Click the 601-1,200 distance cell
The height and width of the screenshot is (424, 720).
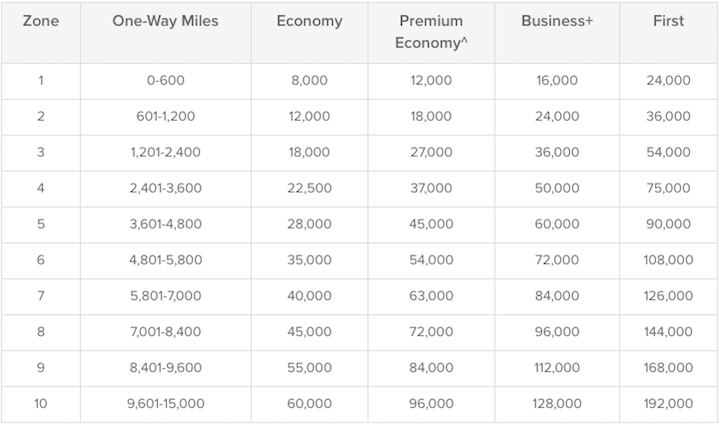[x=165, y=117]
